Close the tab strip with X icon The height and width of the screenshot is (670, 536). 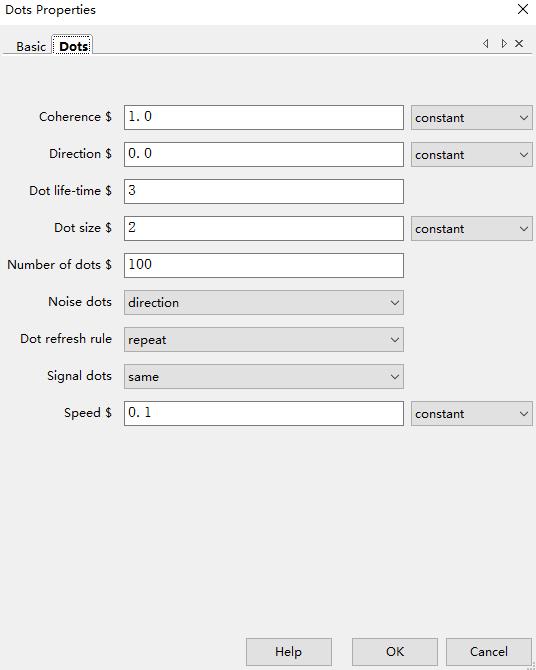point(519,44)
